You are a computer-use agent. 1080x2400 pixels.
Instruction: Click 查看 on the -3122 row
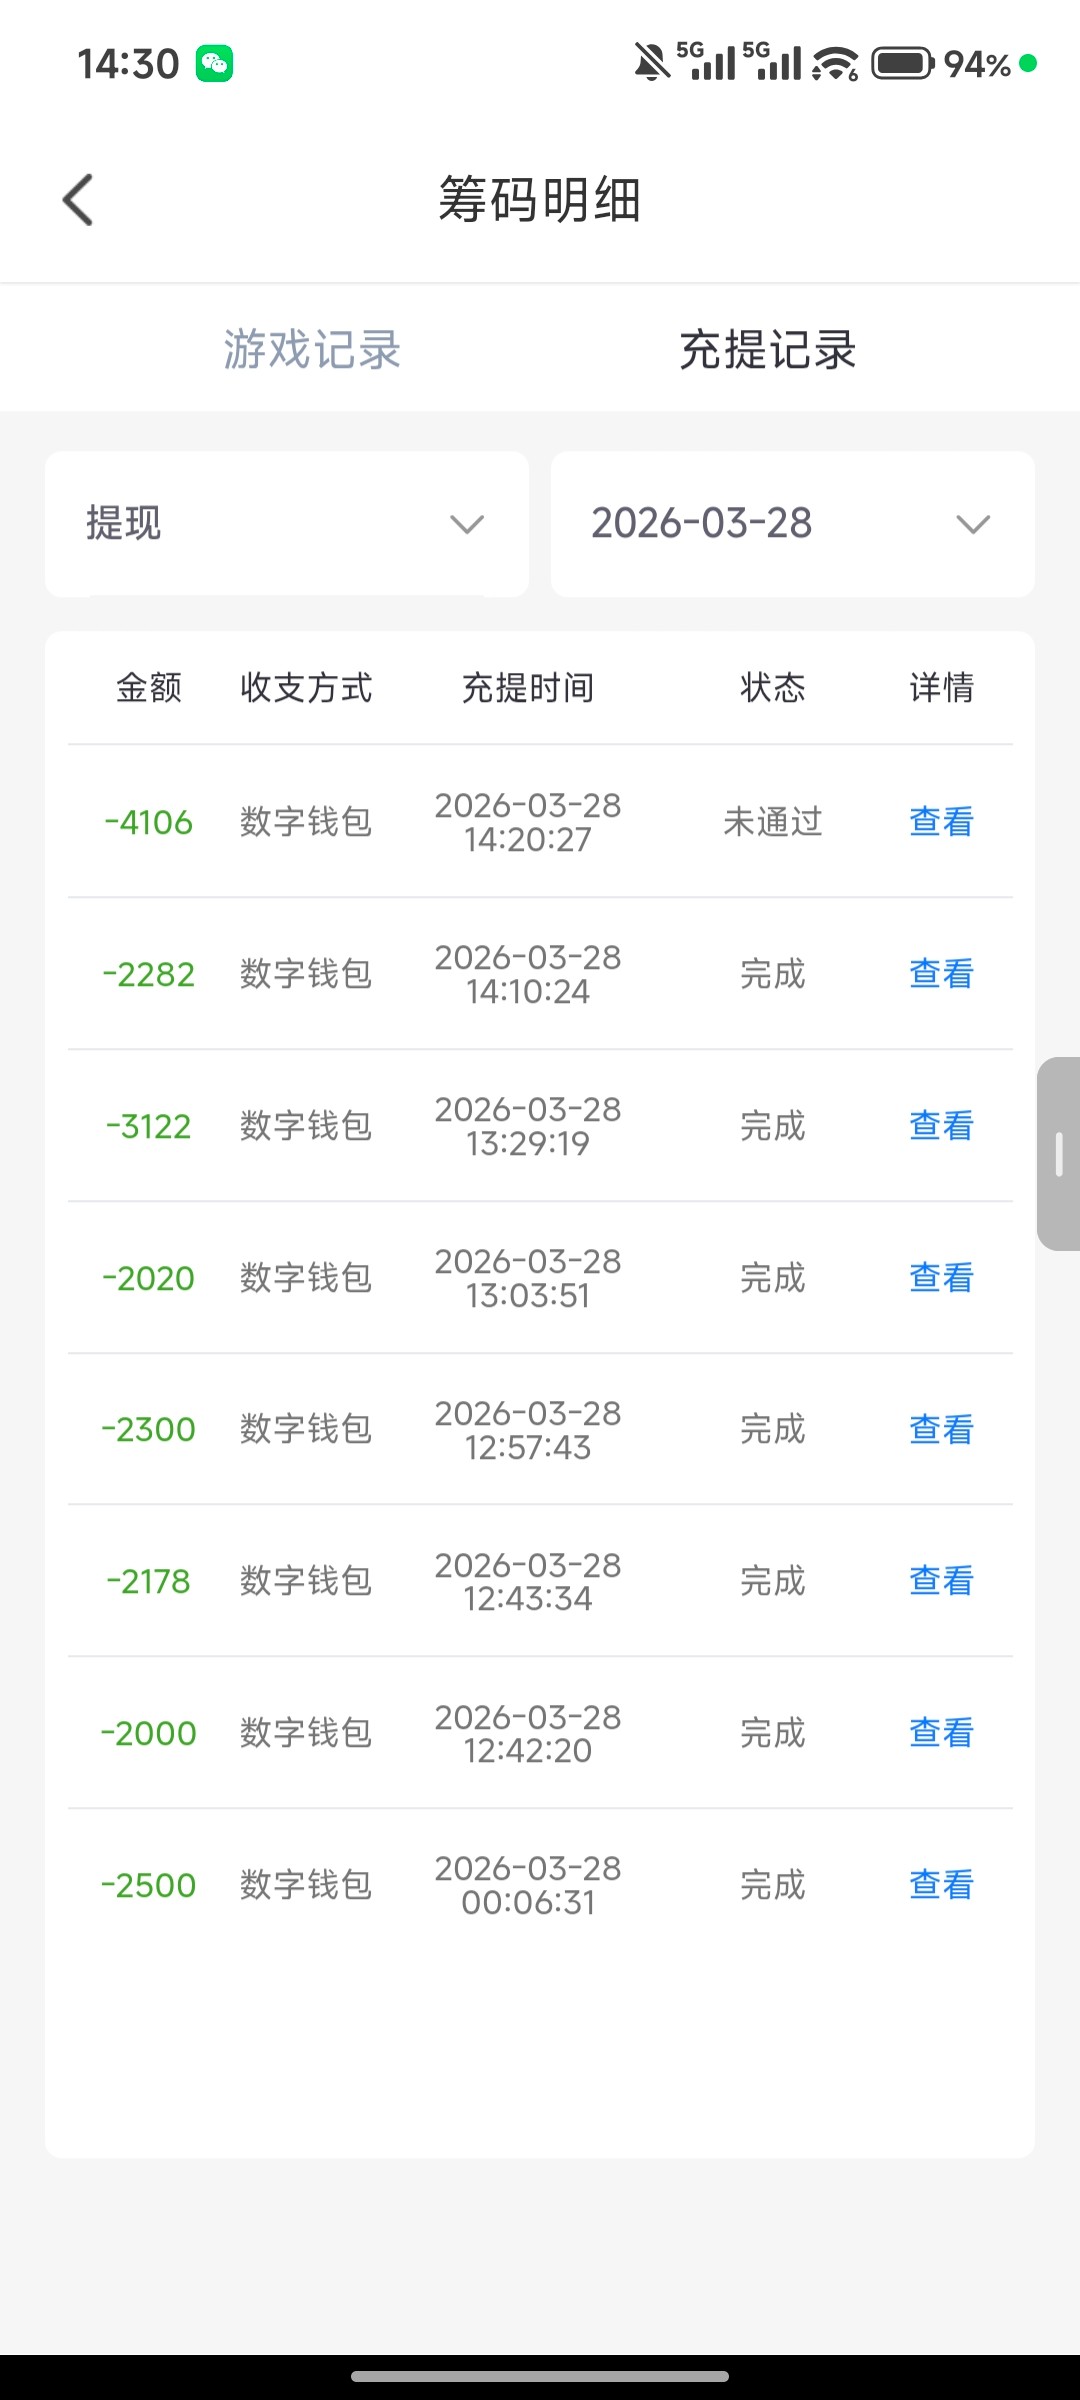(x=941, y=1126)
